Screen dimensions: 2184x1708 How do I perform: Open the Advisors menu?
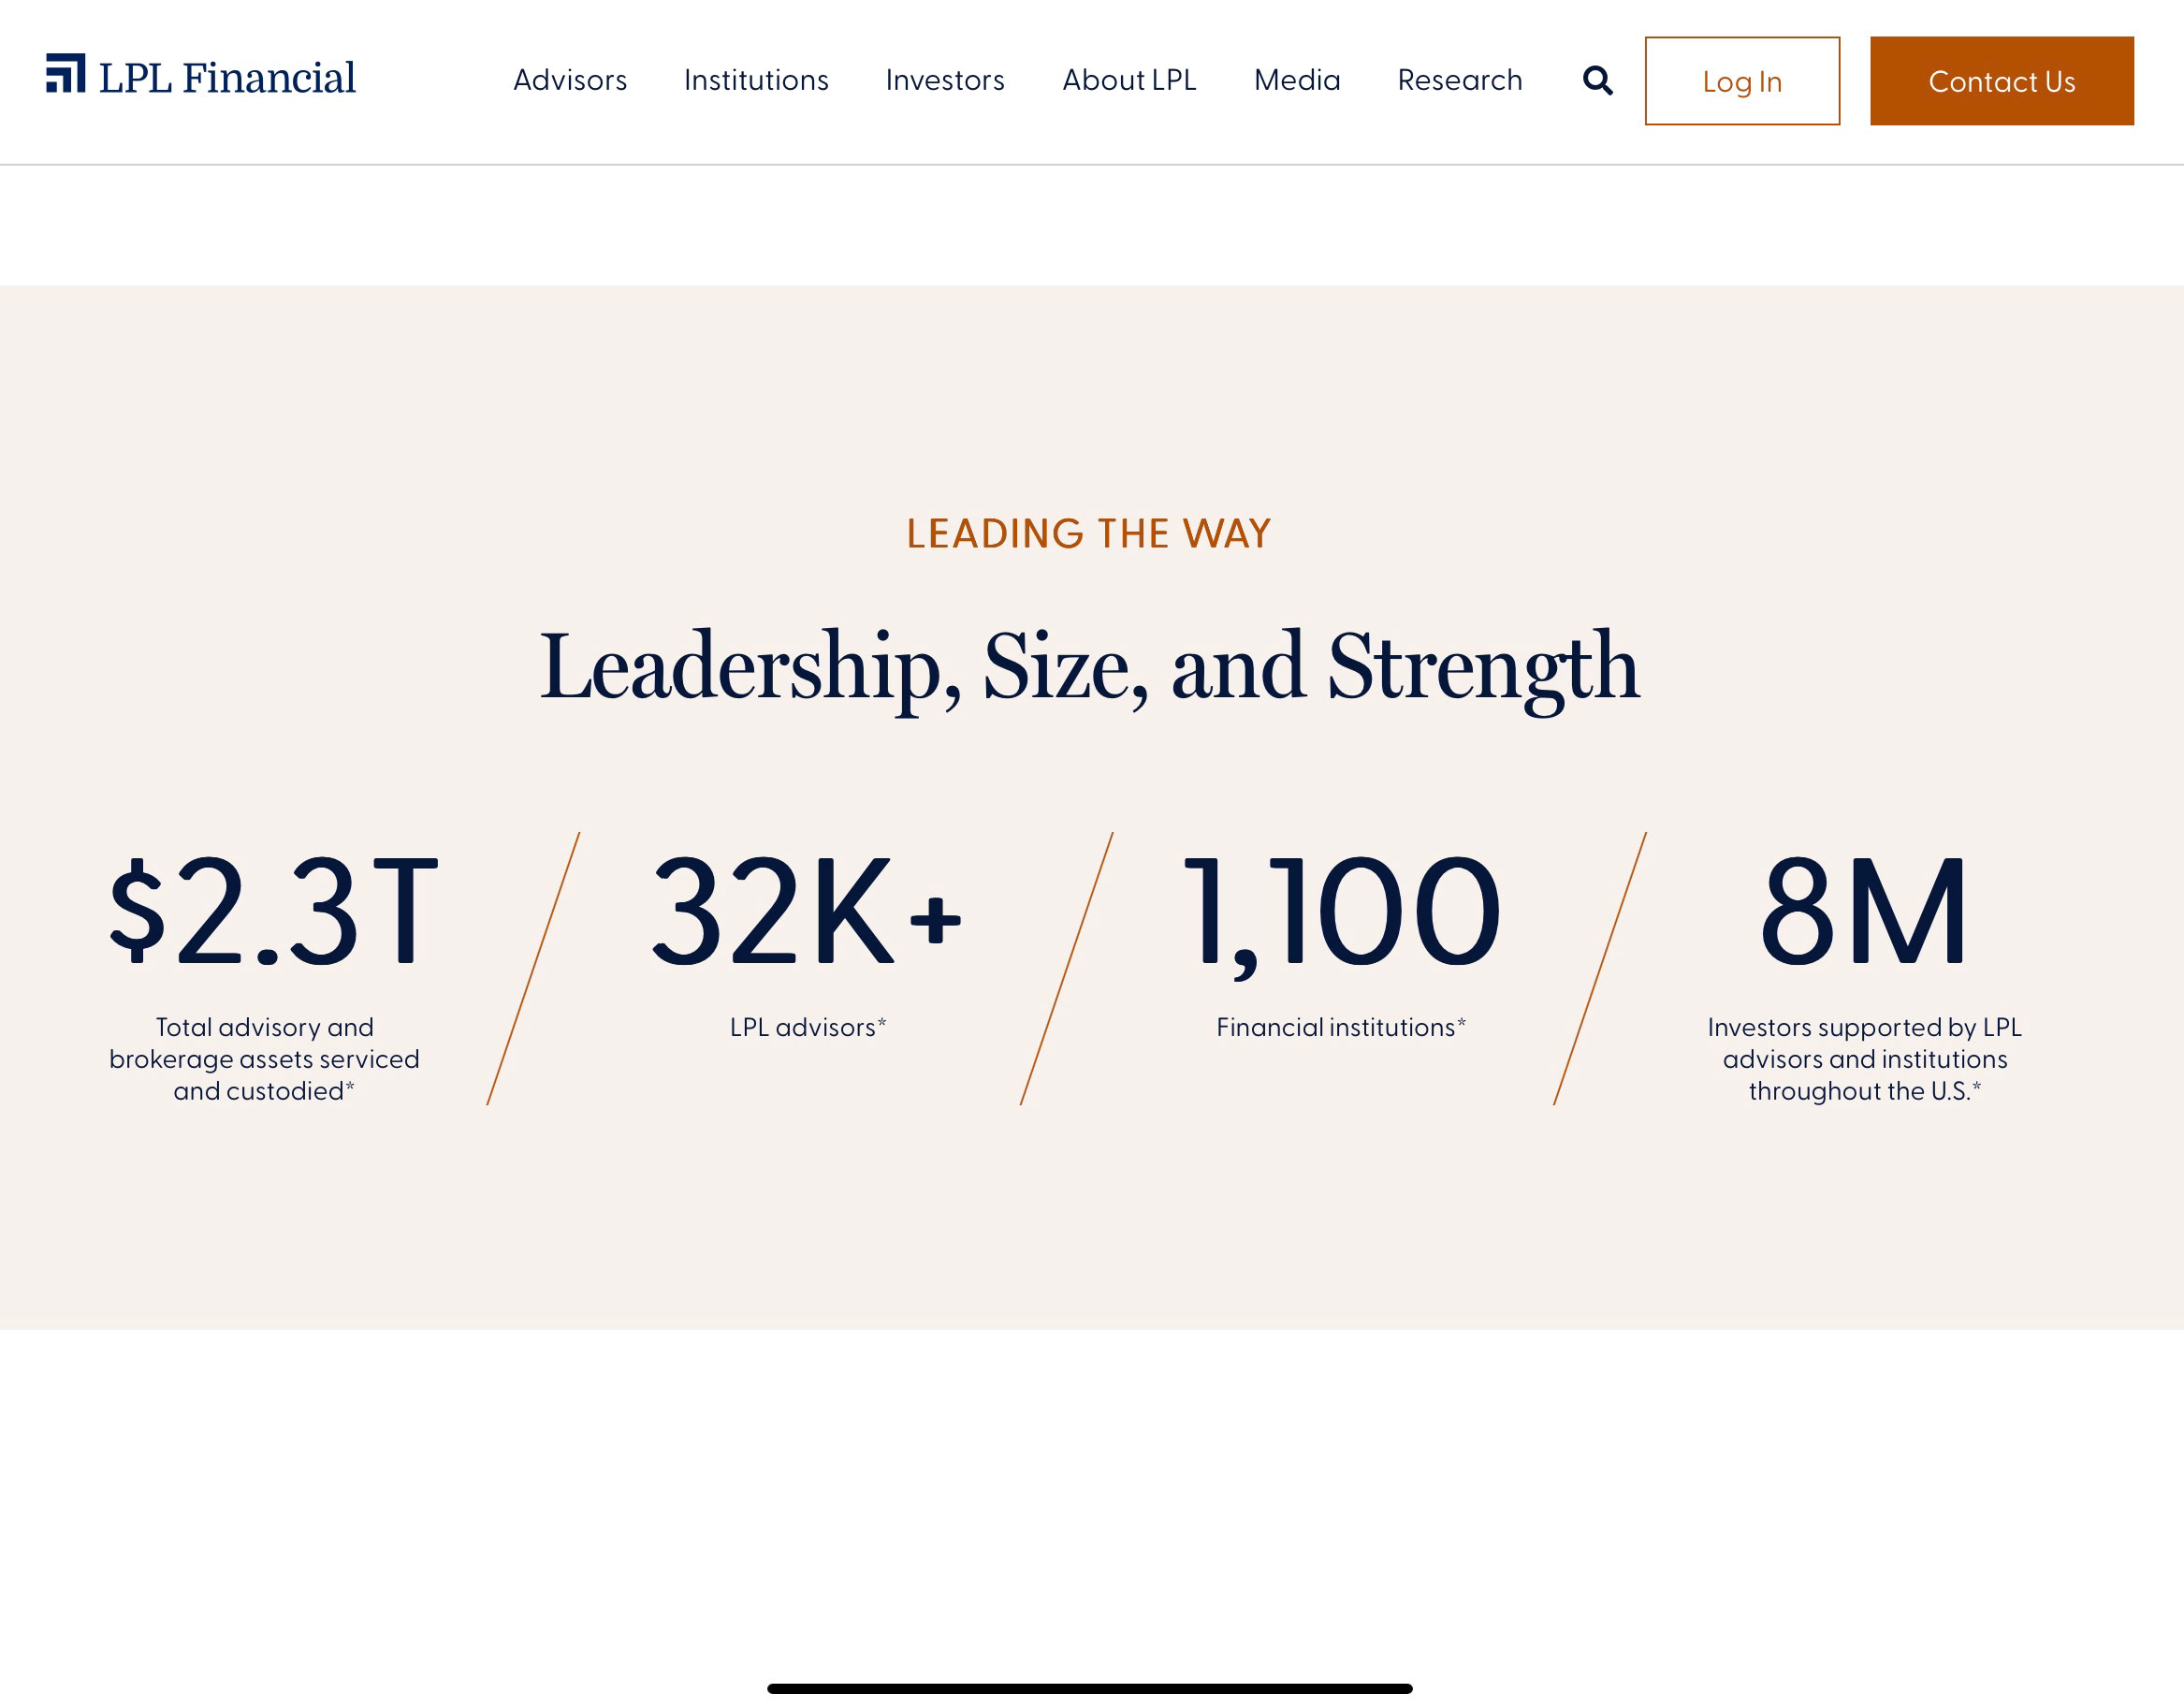(x=570, y=80)
